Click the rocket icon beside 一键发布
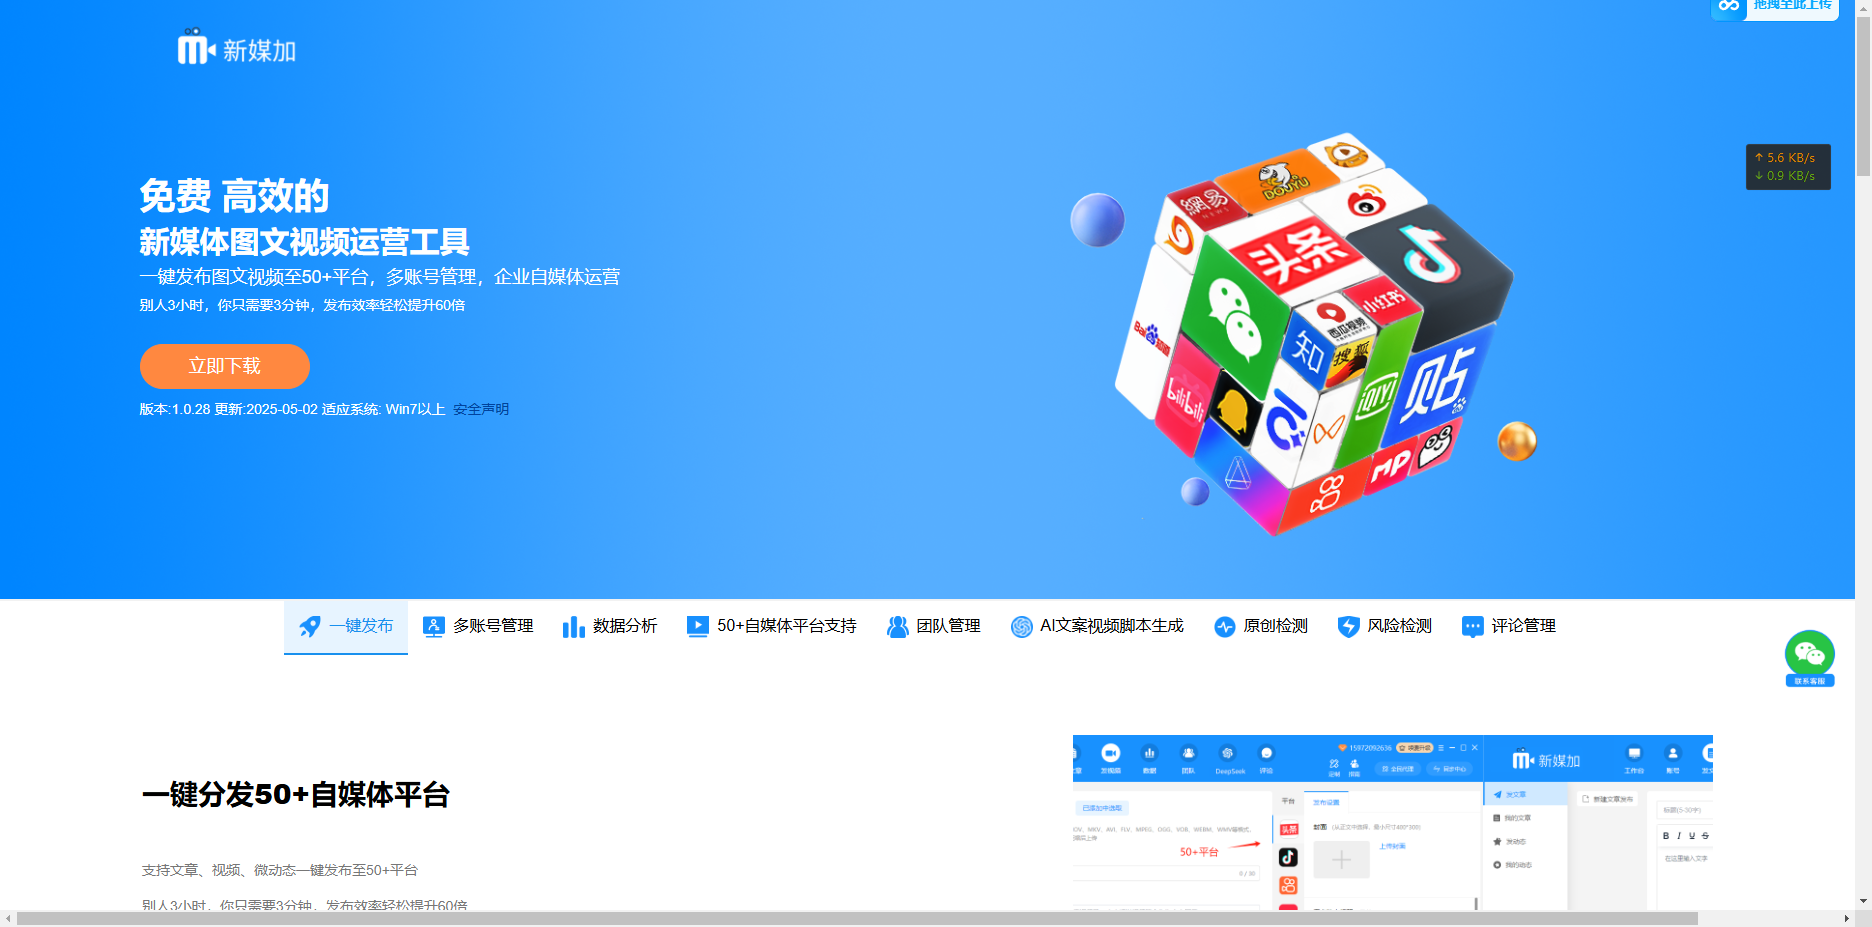The height and width of the screenshot is (927, 1872). point(310,627)
